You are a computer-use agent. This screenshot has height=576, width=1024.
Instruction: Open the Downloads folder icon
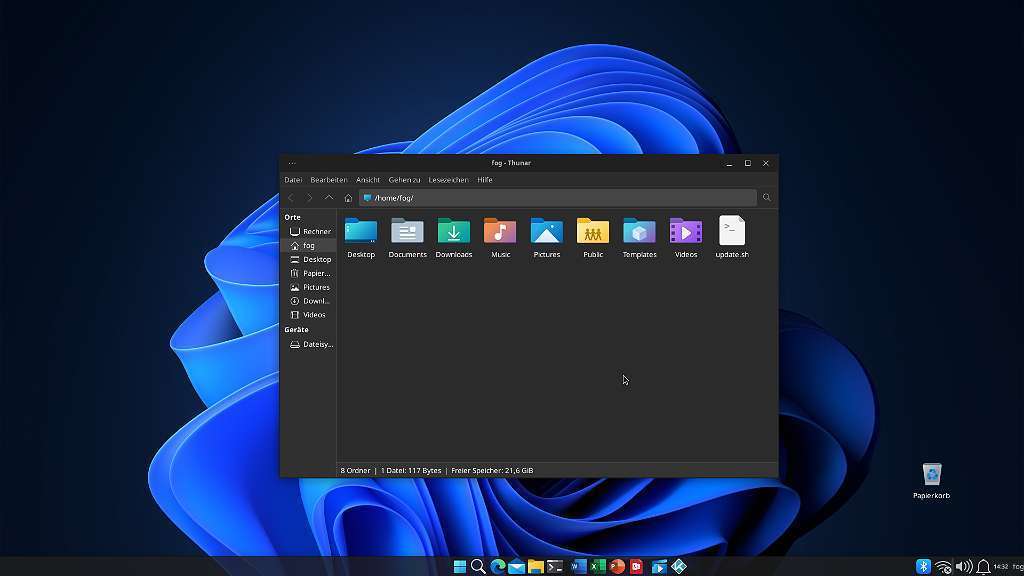[x=453, y=232]
